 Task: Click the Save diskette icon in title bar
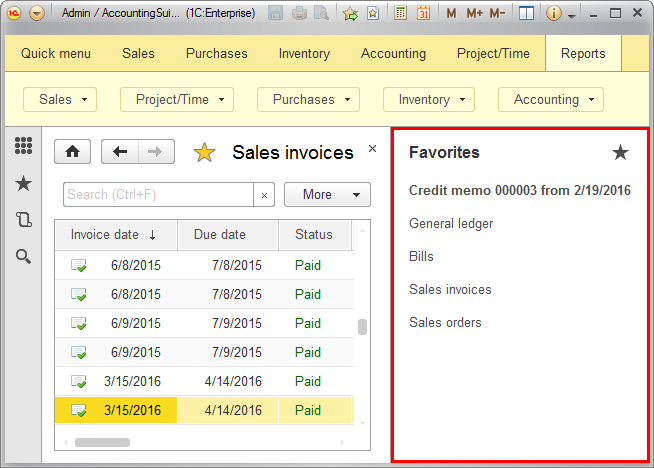pos(275,13)
